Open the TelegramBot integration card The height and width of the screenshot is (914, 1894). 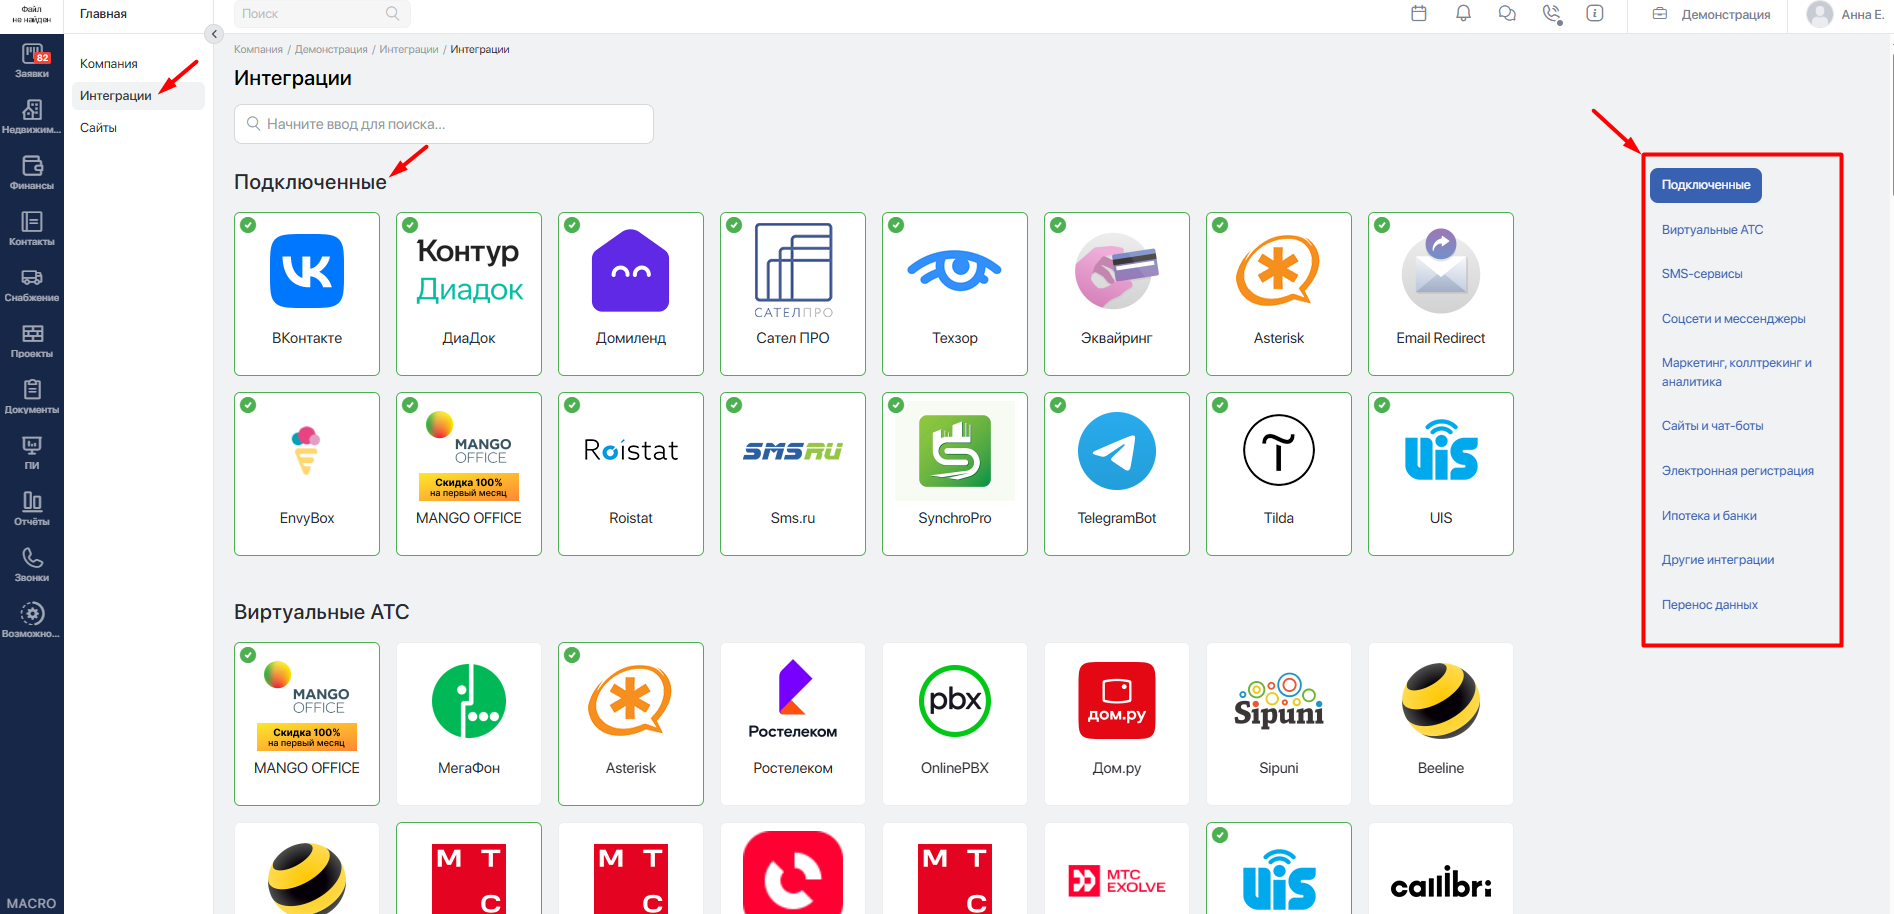click(x=1117, y=474)
